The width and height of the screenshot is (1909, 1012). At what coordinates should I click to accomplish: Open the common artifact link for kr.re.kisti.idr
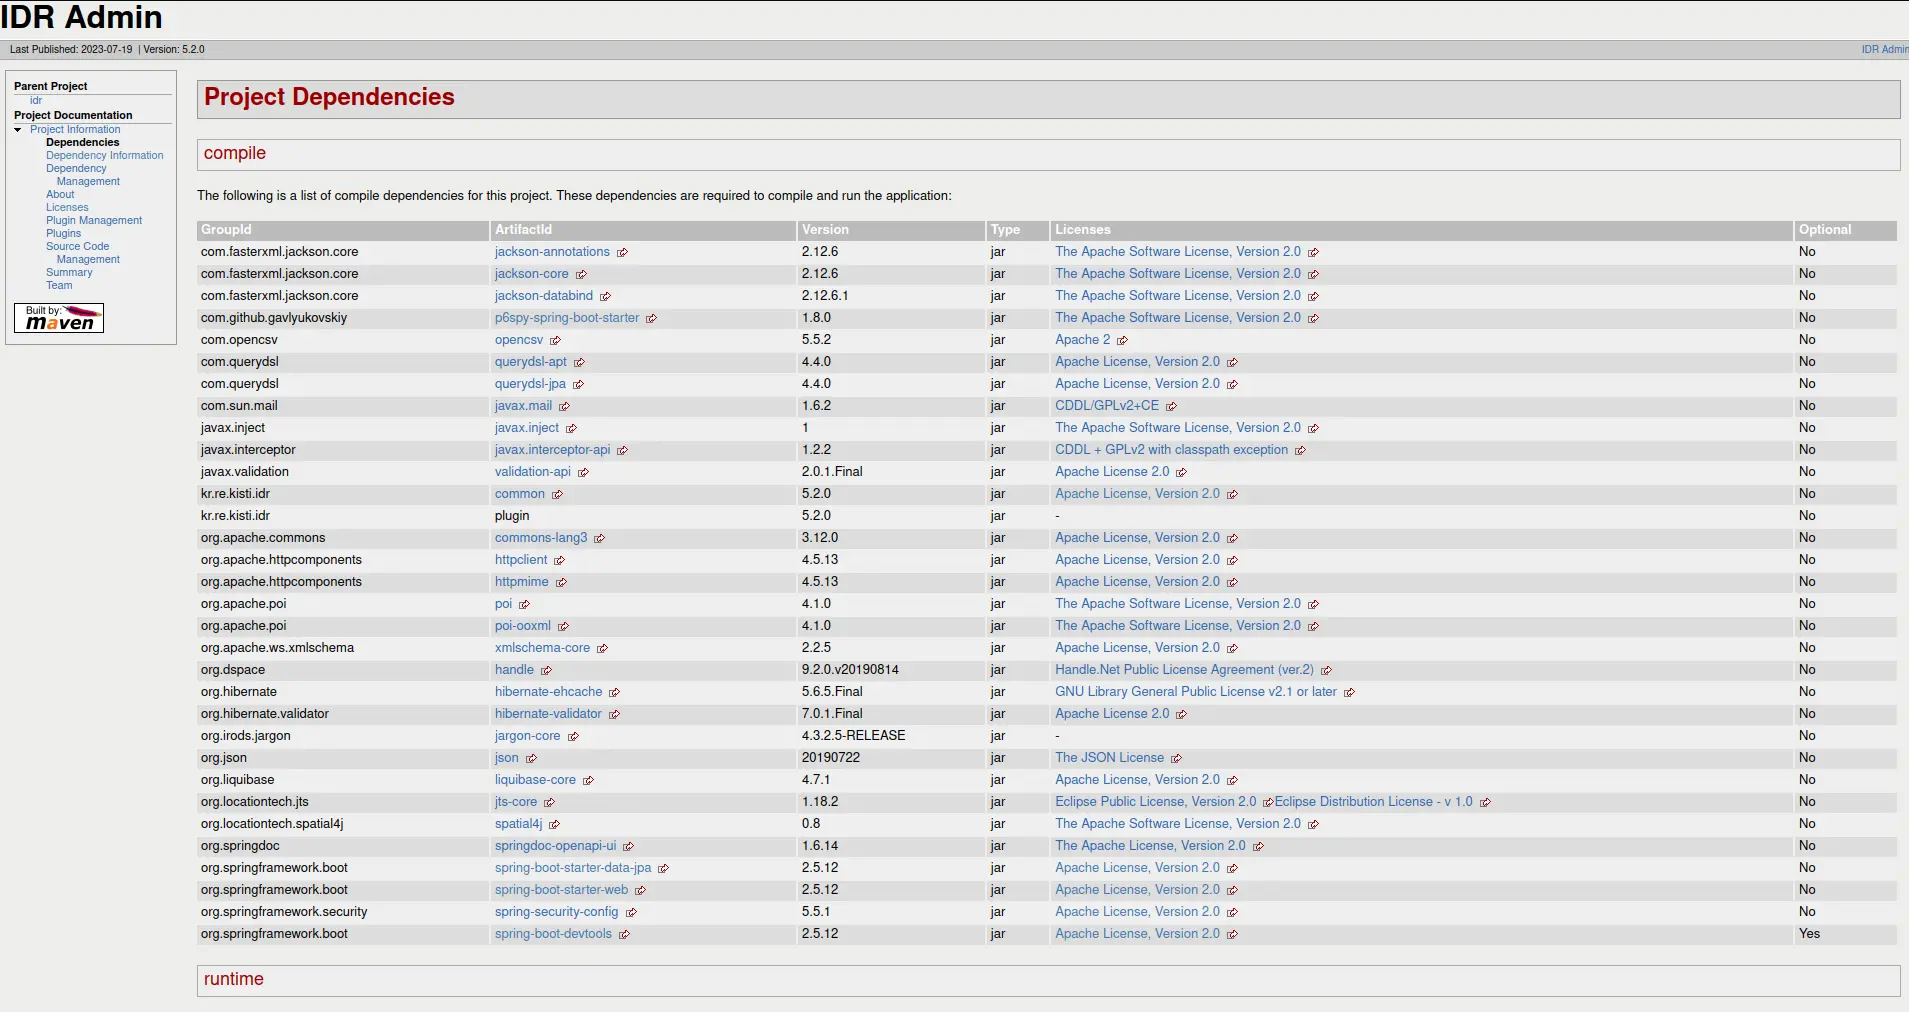point(520,494)
